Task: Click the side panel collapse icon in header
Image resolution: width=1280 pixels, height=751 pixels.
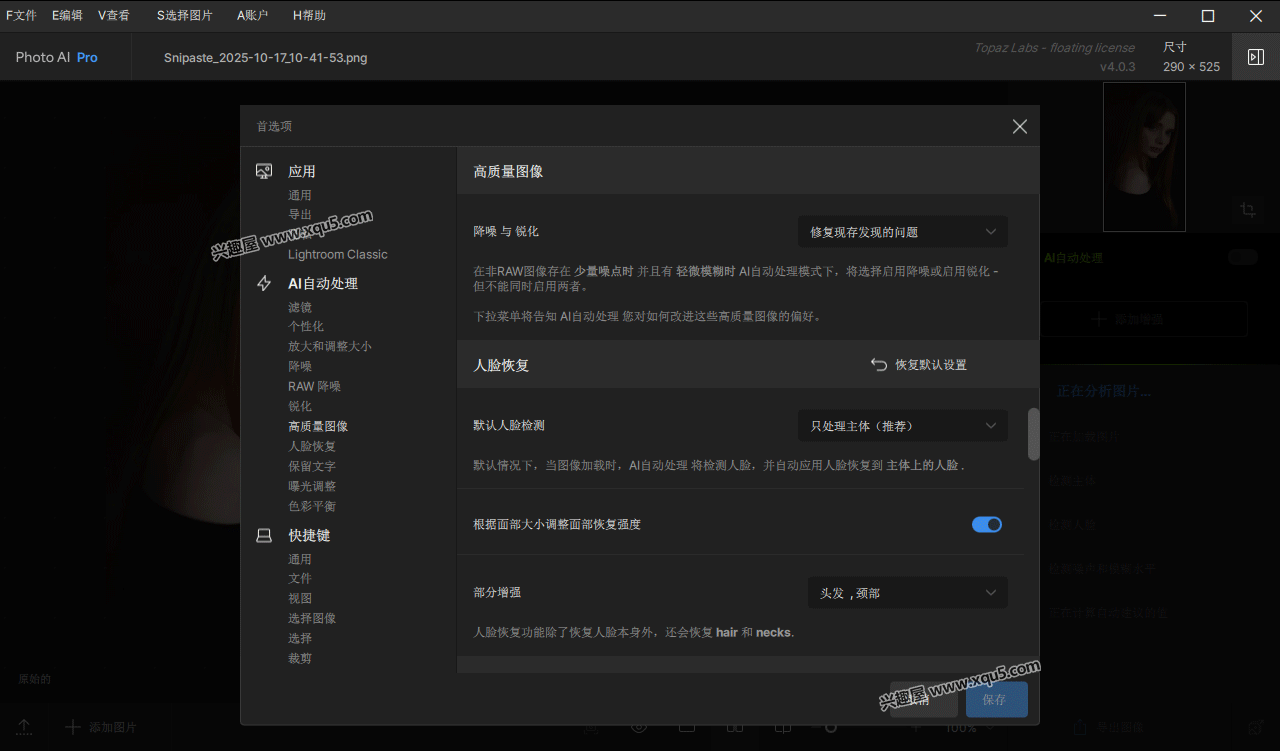Action: click(1255, 57)
